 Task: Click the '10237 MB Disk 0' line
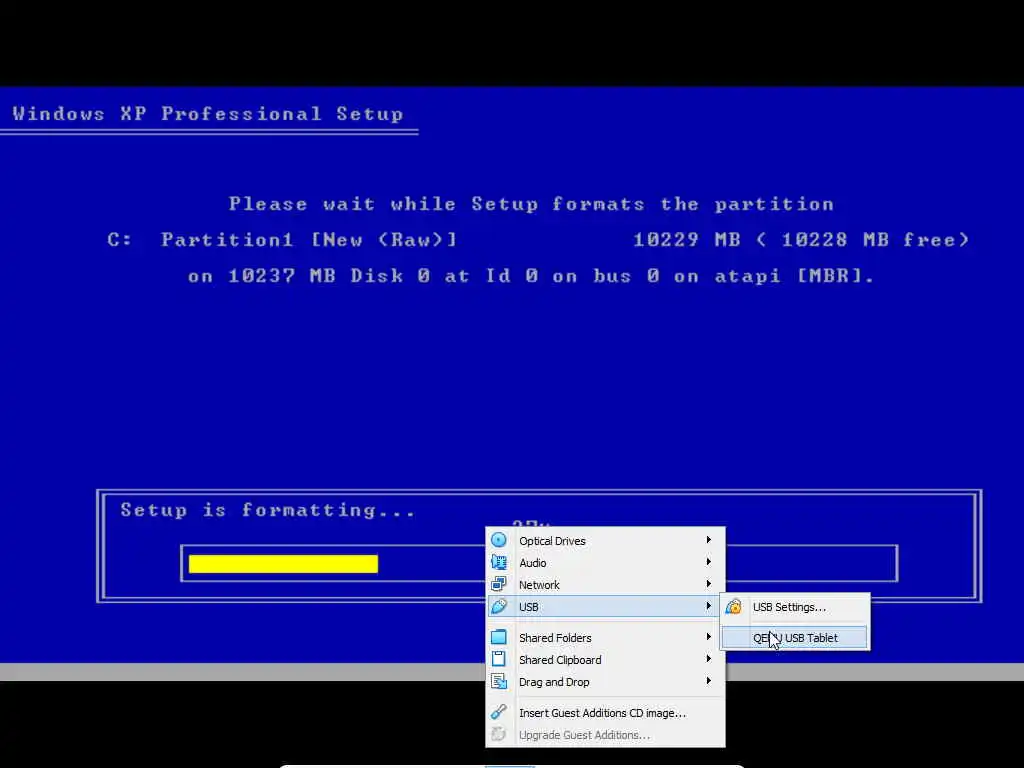click(x=530, y=276)
